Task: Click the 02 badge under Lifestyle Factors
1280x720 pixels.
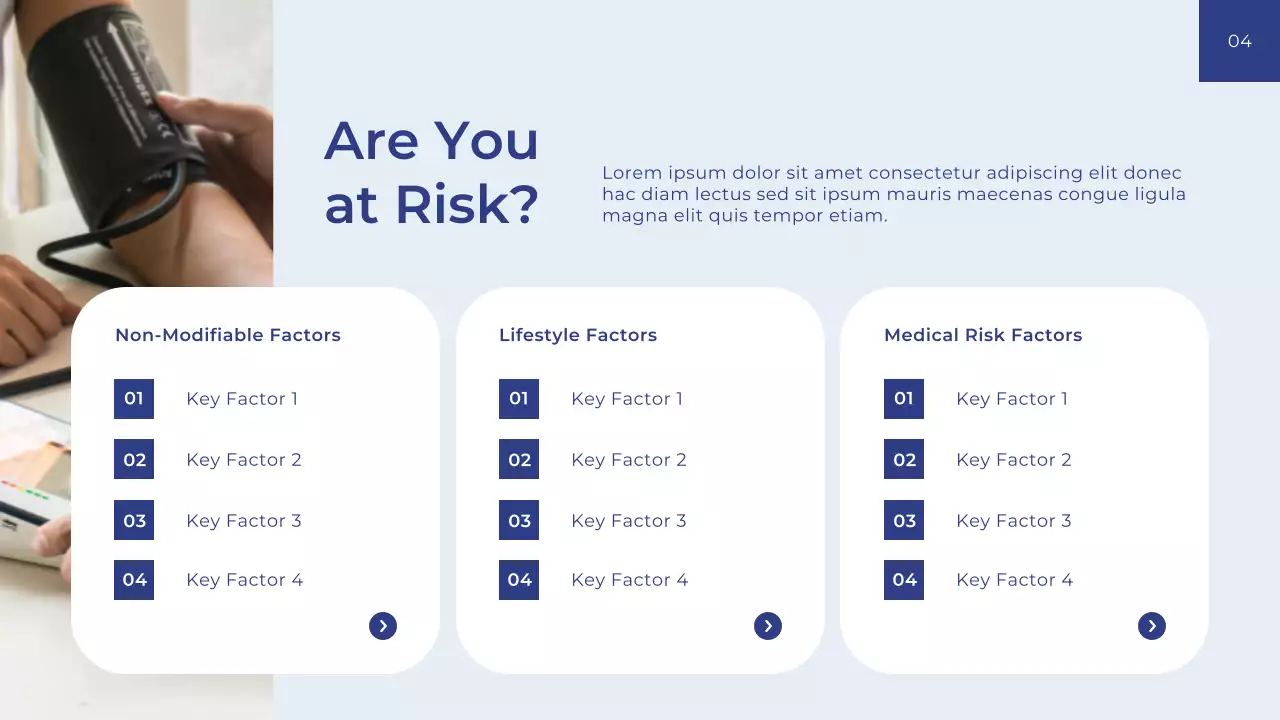Action: click(x=519, y=460)
